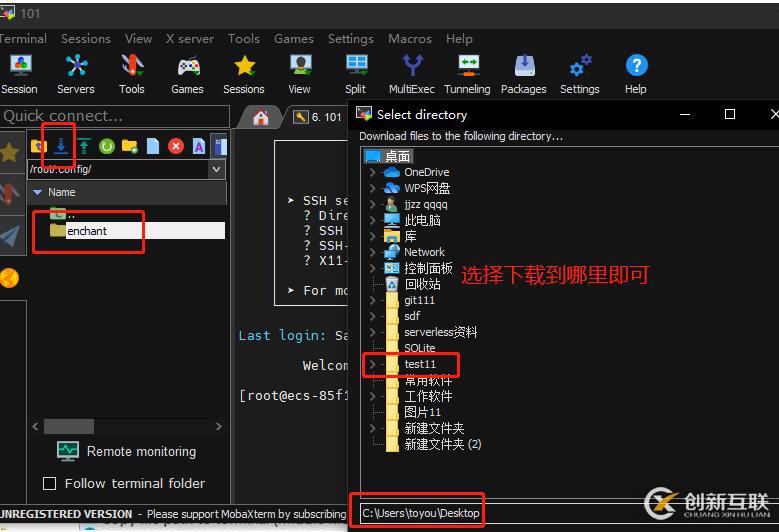Click the SFTP horizontal scrollbar thumb

pyautogui.click(x=69, y=426)
